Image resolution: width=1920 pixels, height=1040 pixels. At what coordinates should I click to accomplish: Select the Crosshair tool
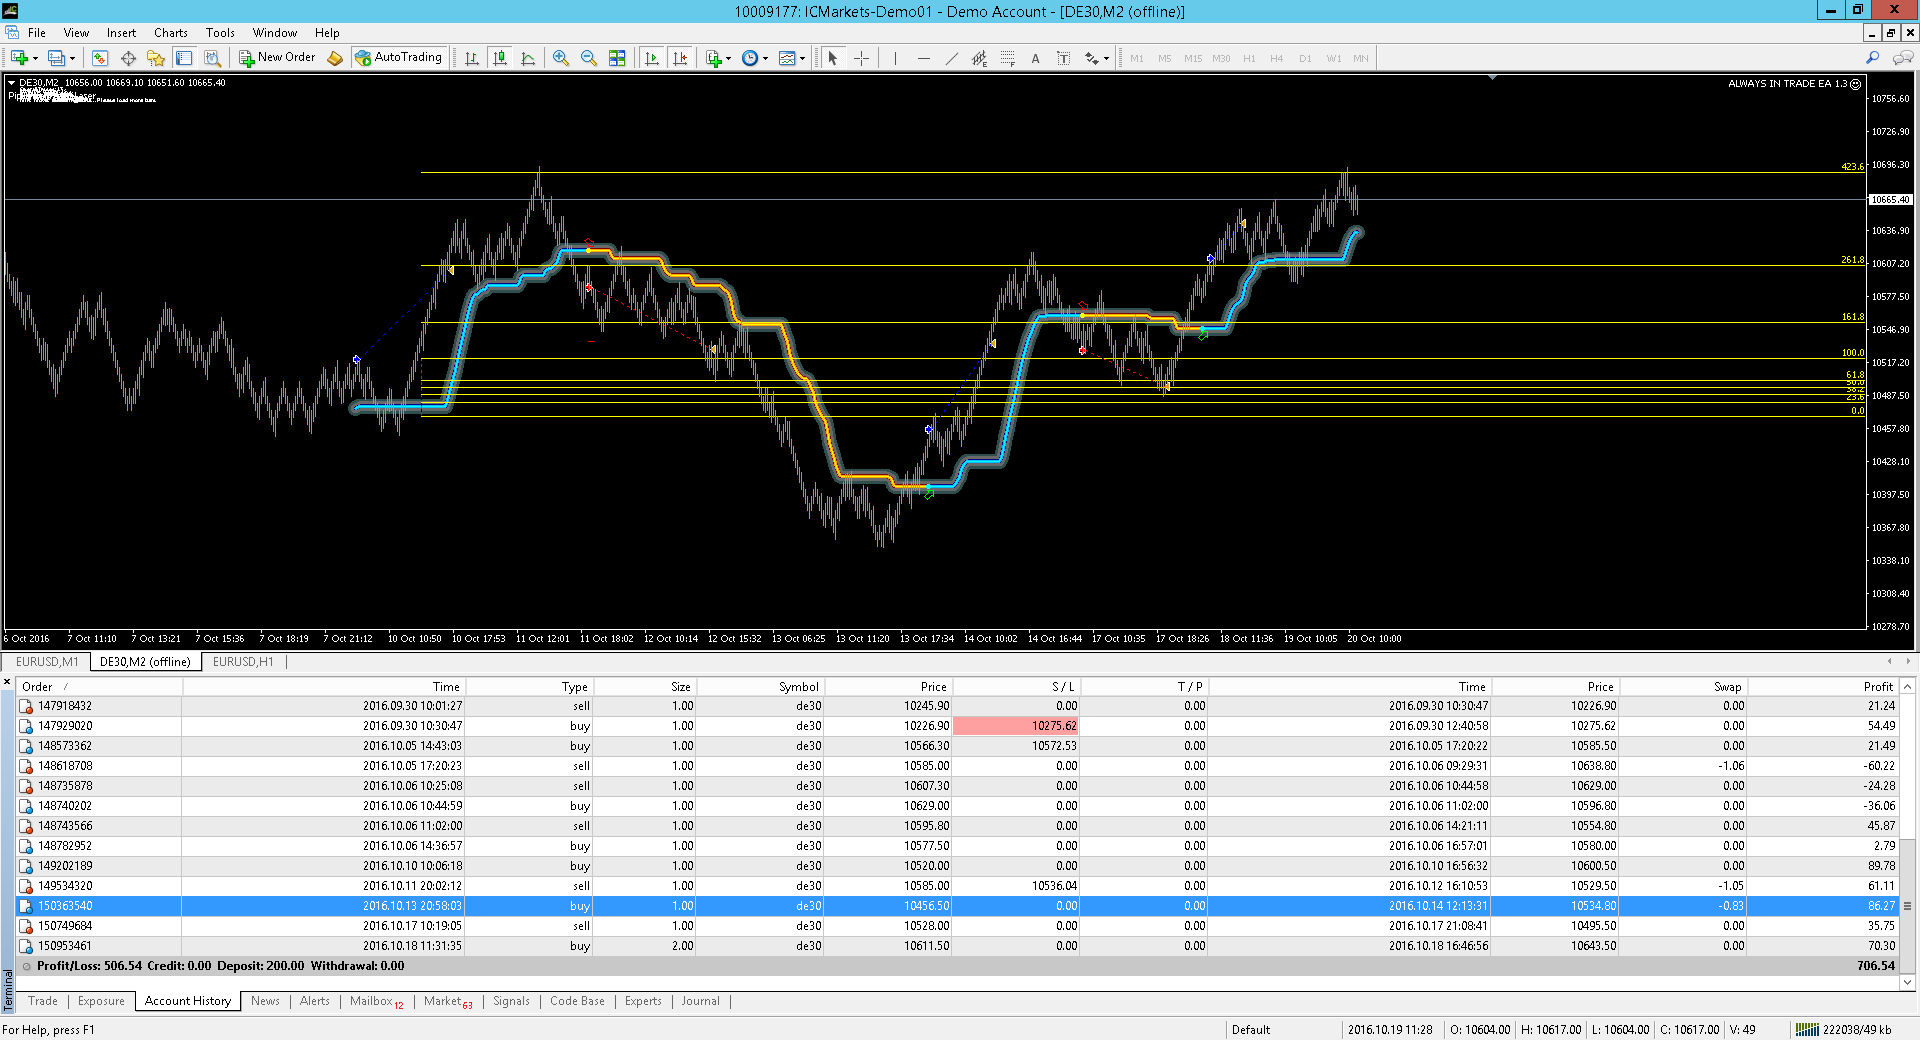[x=861, y=58]
